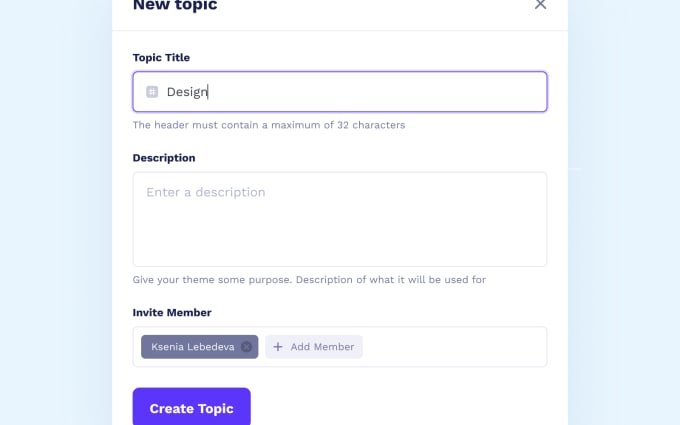680x425 pixels.
Task: Click the grid icon in Topic Title field
Action: coord(152,92)
